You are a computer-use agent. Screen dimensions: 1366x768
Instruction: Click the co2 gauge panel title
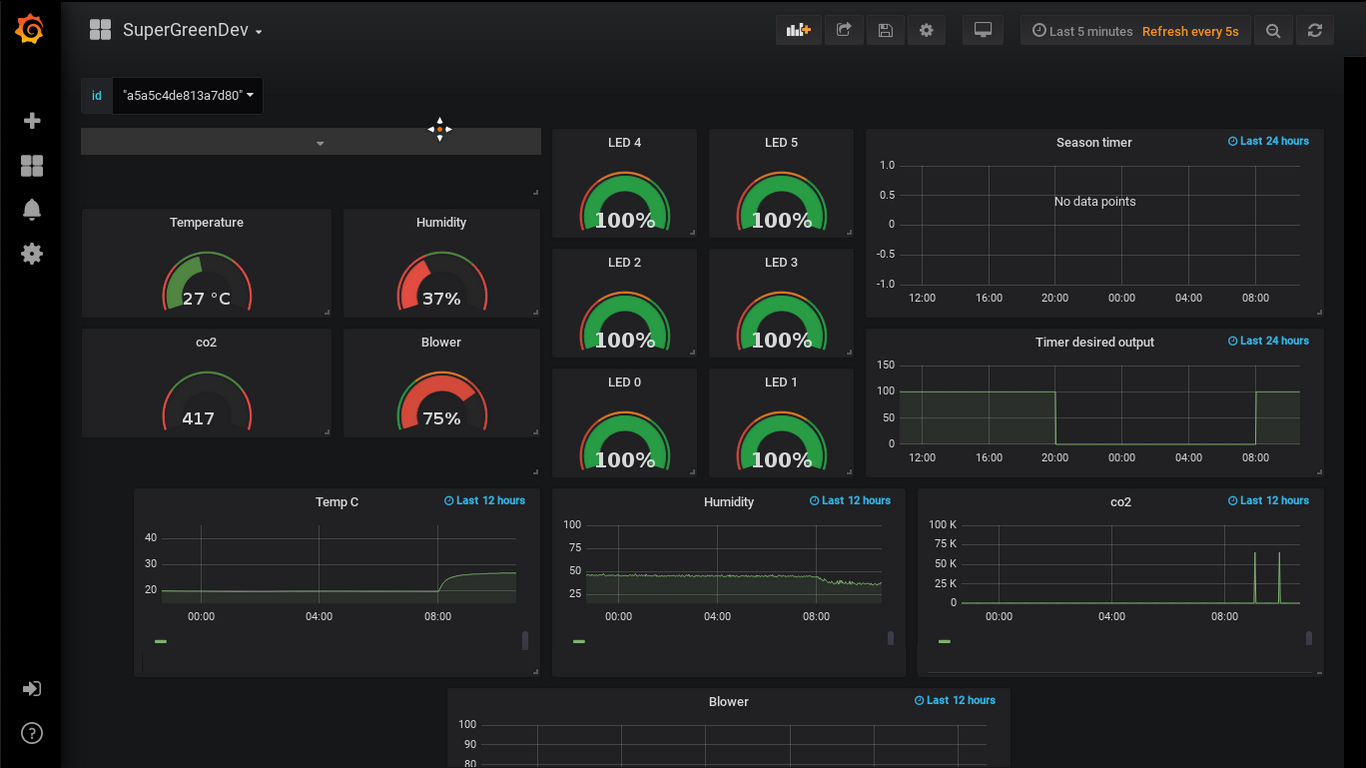point(206,342)
